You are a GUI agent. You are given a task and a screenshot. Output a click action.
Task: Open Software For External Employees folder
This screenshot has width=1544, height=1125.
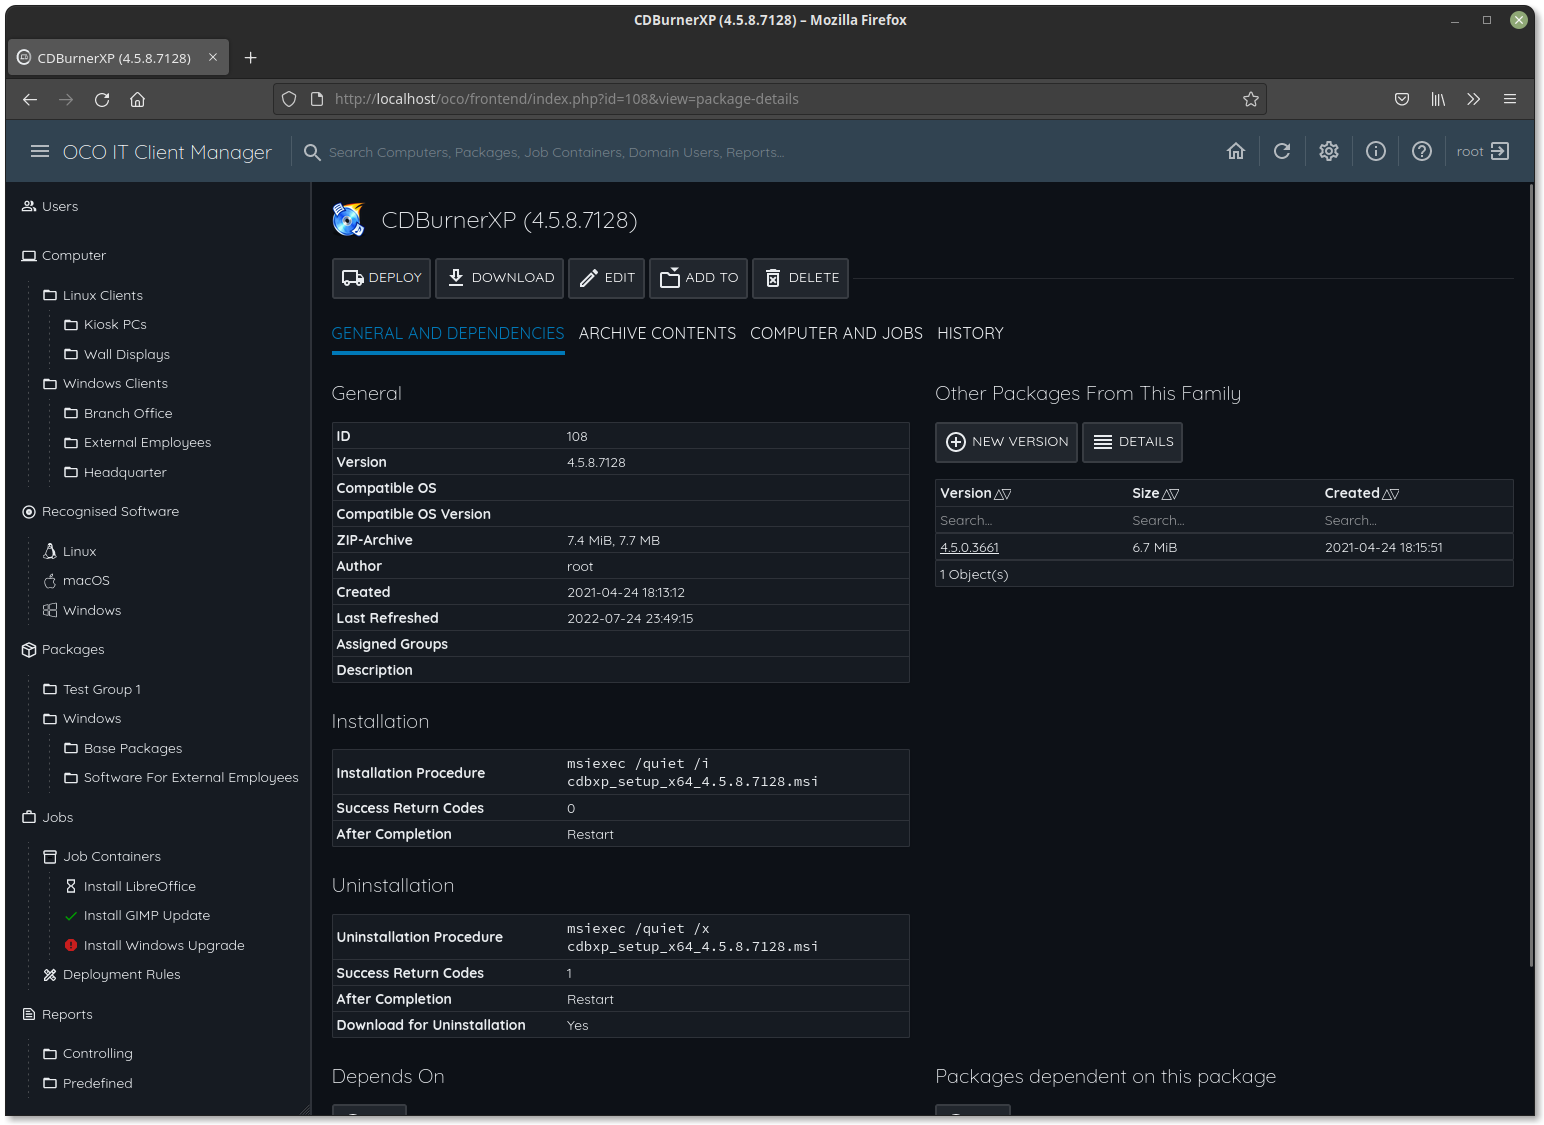pyautogui.click(x=181, y=777)
